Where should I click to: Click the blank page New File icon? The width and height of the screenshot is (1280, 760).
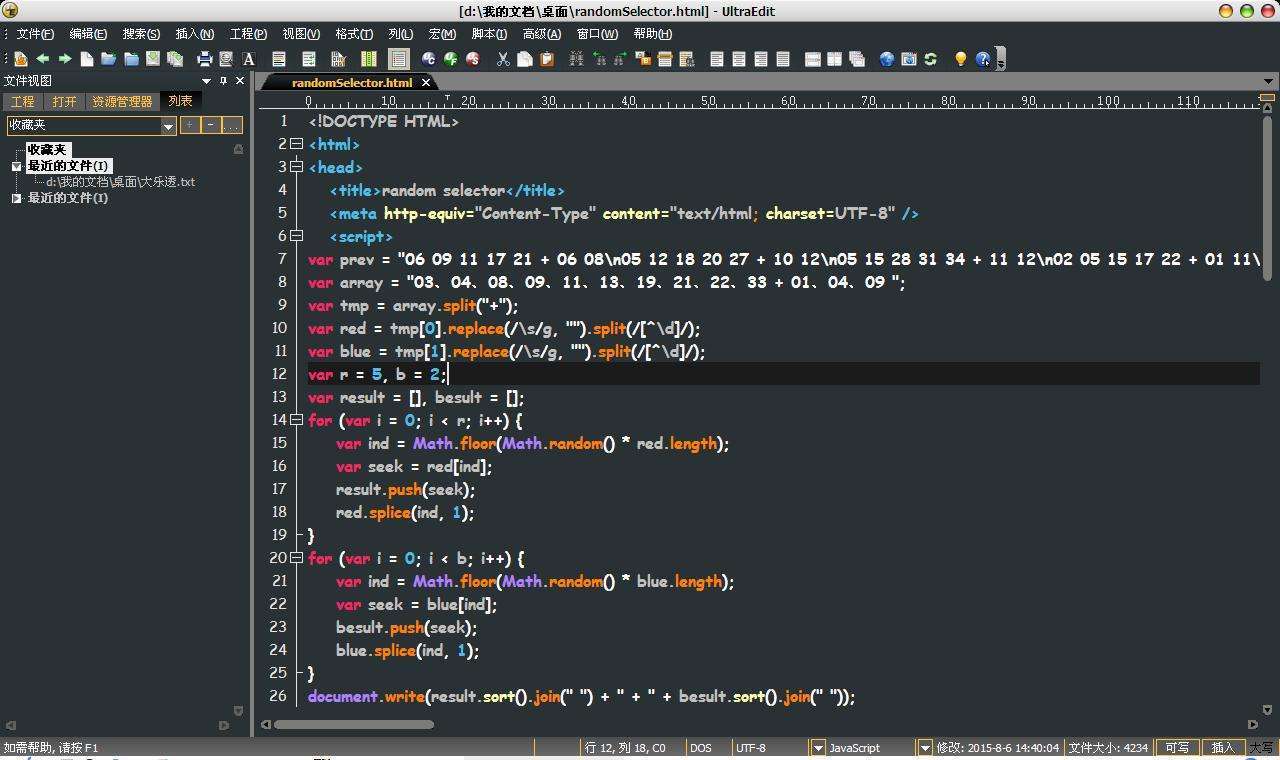pos(87,59)
